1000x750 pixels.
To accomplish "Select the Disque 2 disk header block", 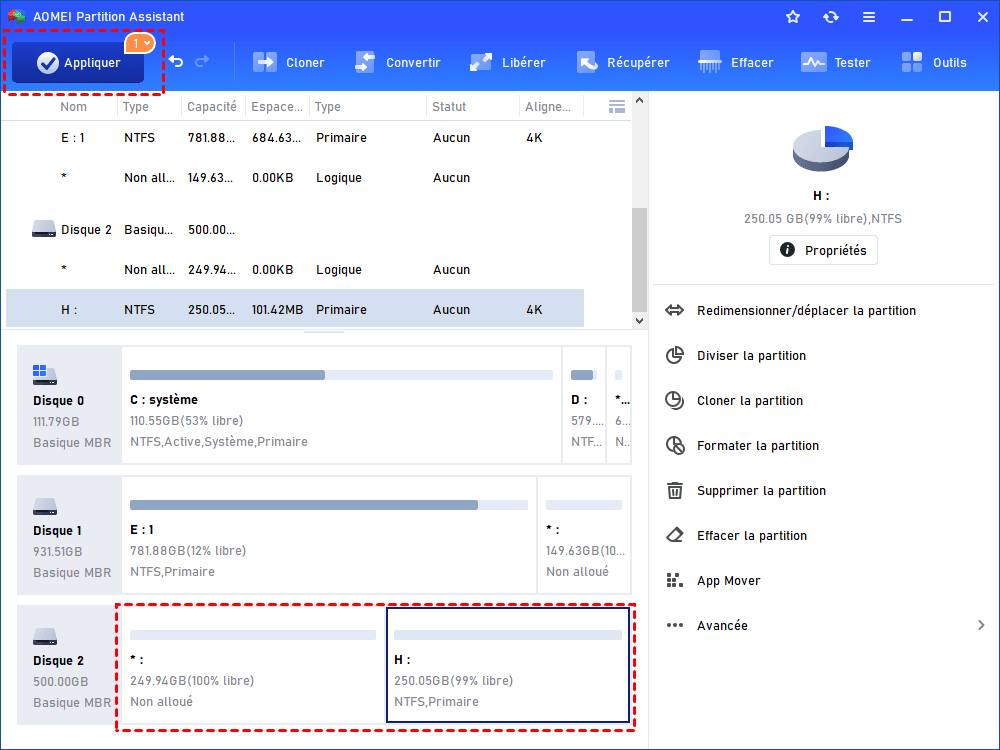I will [x=69, y=665].
